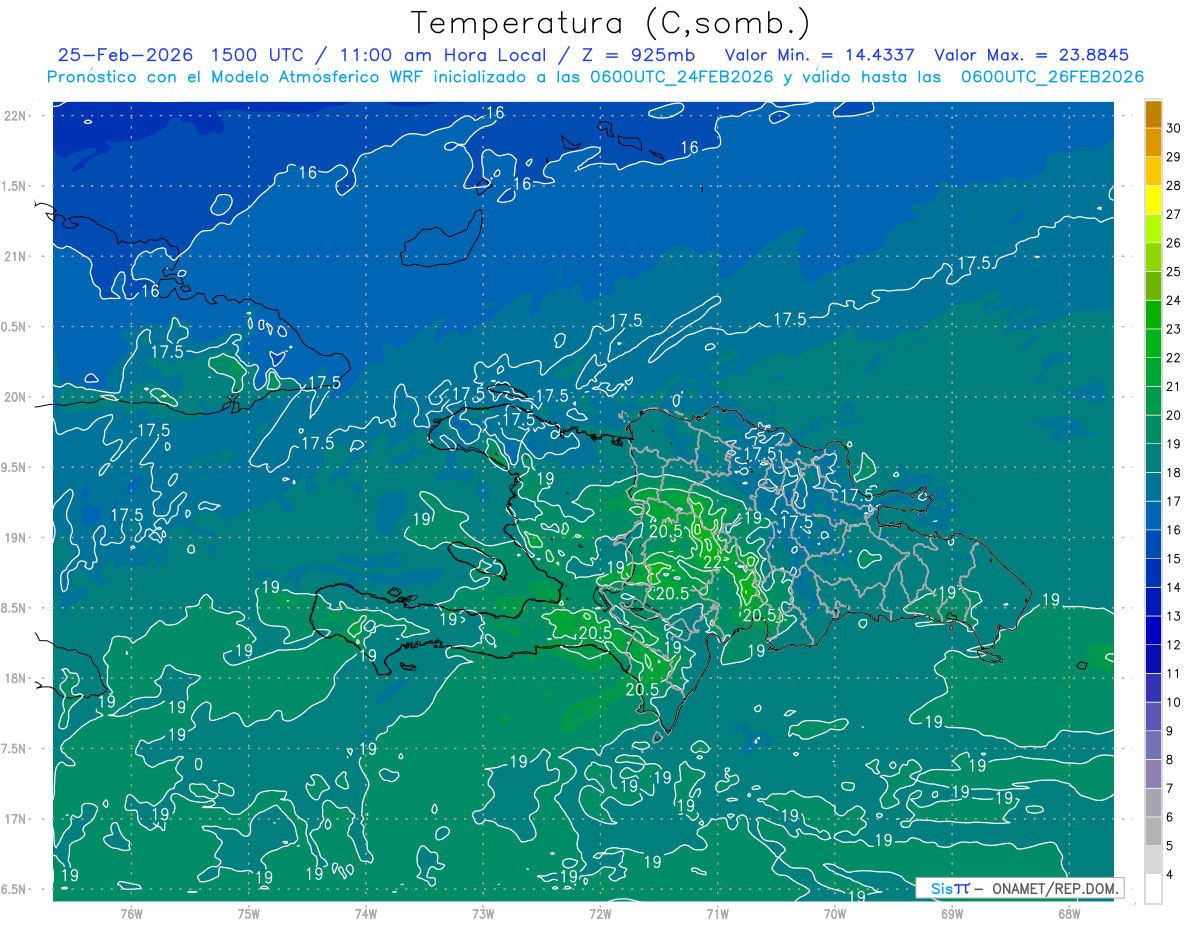
Task: Click the '73W' longitude axis label
Action: pos(483,913)
